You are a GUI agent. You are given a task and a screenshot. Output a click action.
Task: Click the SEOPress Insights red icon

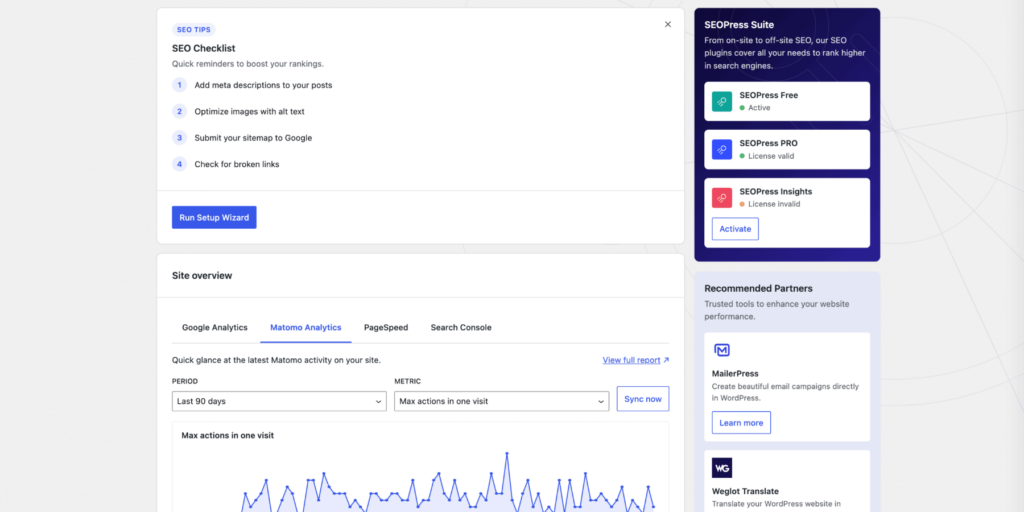722,198
